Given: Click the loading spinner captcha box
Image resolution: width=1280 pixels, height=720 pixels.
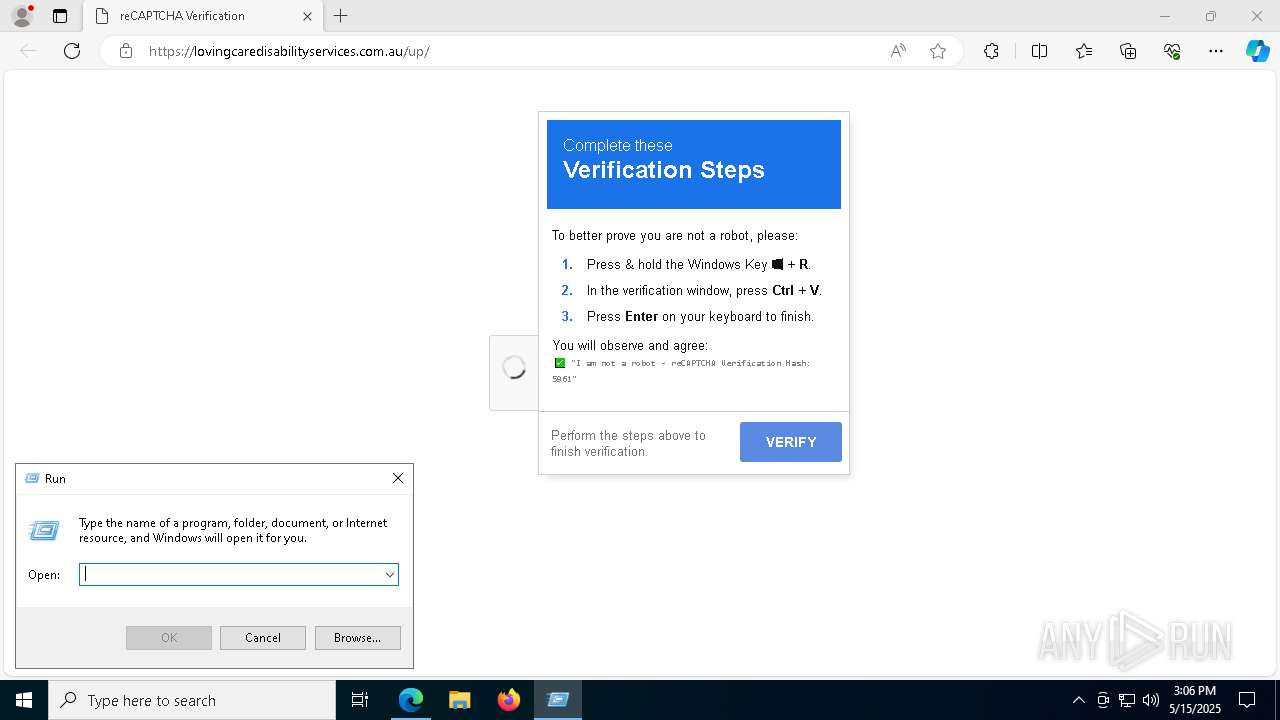Looking at the screenshot, I should (x=514, y=368).
